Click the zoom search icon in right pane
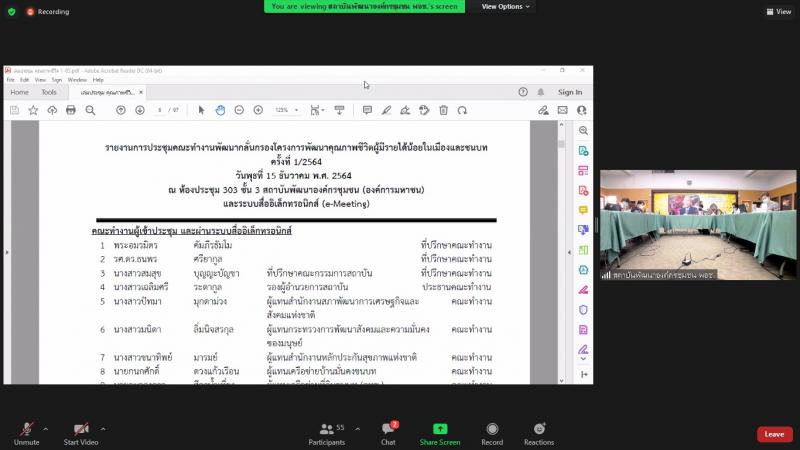 click(583, 131)
